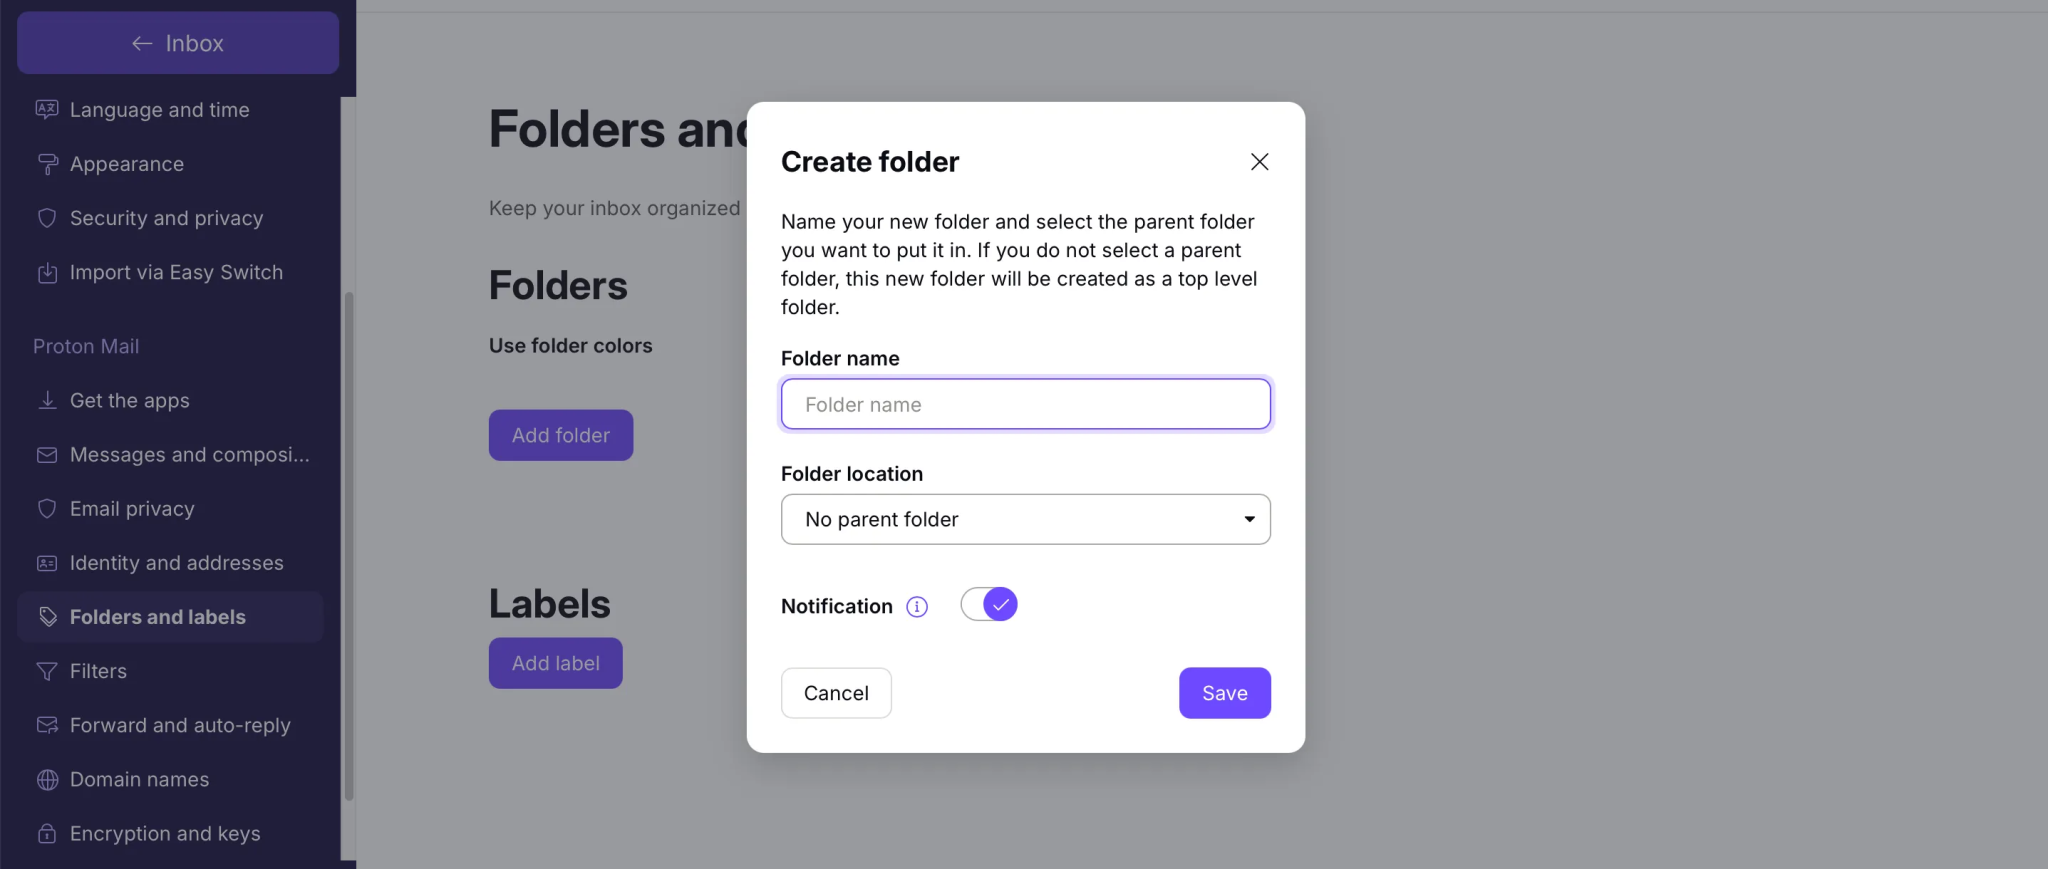Click the Security and privacy shield icon
This screenshot has height=869, width=2048.
click(x=47, y=218)
